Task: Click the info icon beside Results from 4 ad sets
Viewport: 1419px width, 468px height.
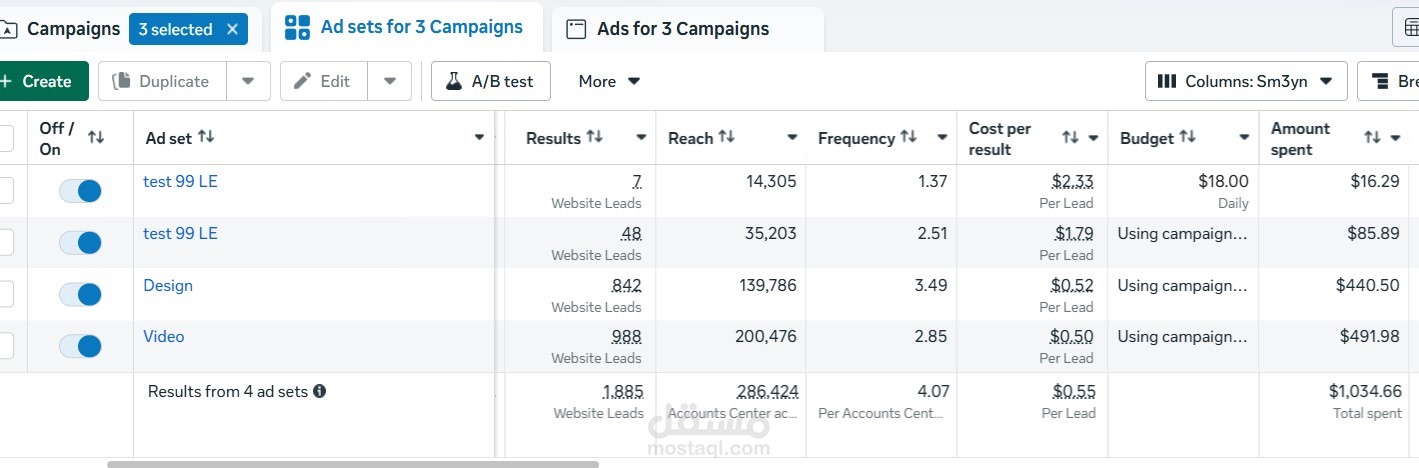Action: [319, 391]
